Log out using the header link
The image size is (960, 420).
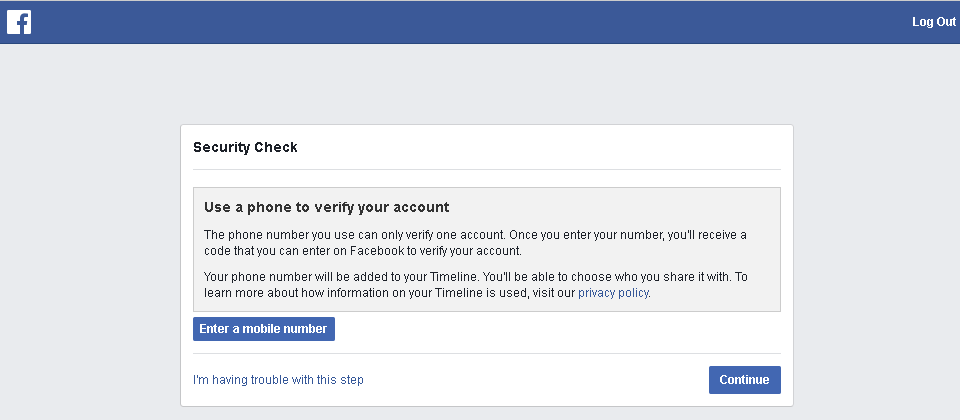(933, 22)
